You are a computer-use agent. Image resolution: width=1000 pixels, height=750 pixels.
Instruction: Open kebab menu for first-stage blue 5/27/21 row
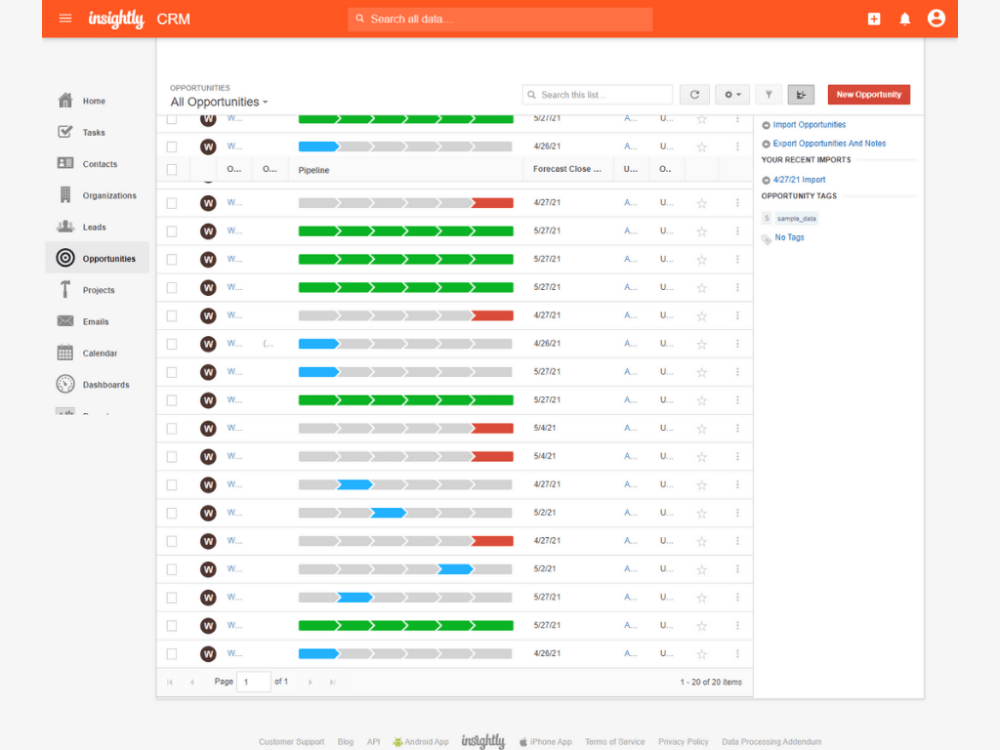737,372
